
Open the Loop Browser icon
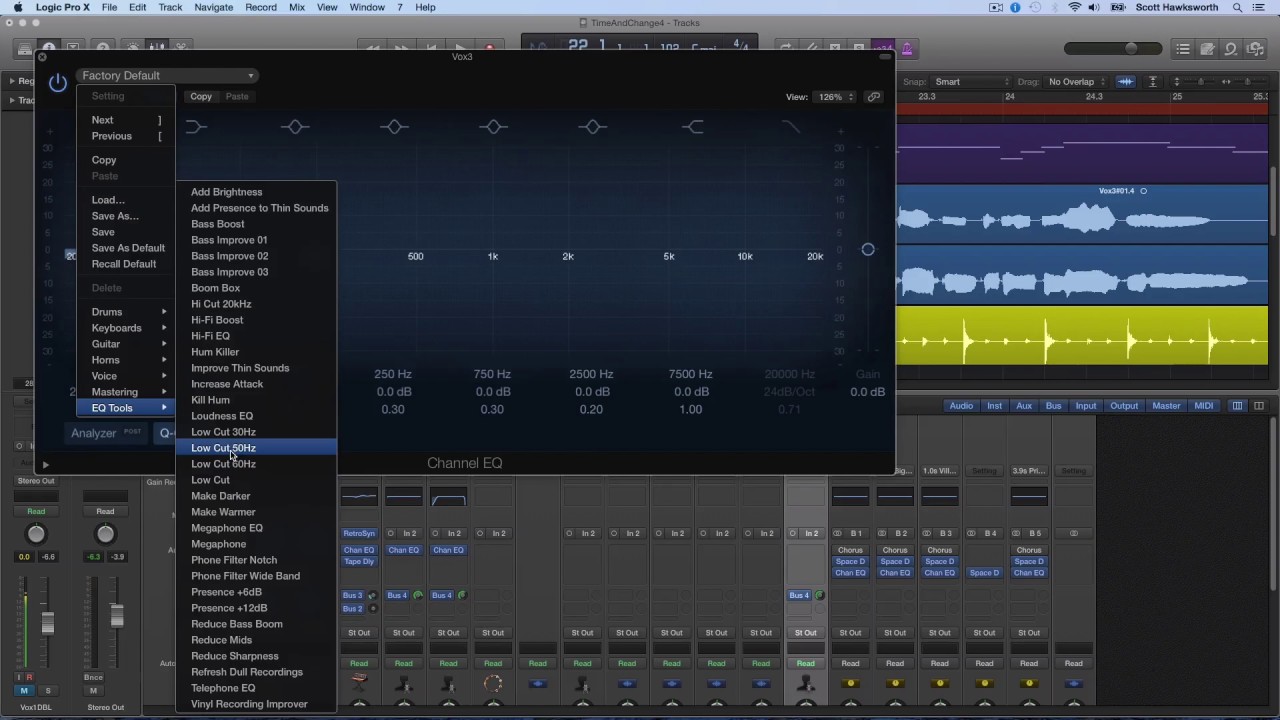point(1231,49)
